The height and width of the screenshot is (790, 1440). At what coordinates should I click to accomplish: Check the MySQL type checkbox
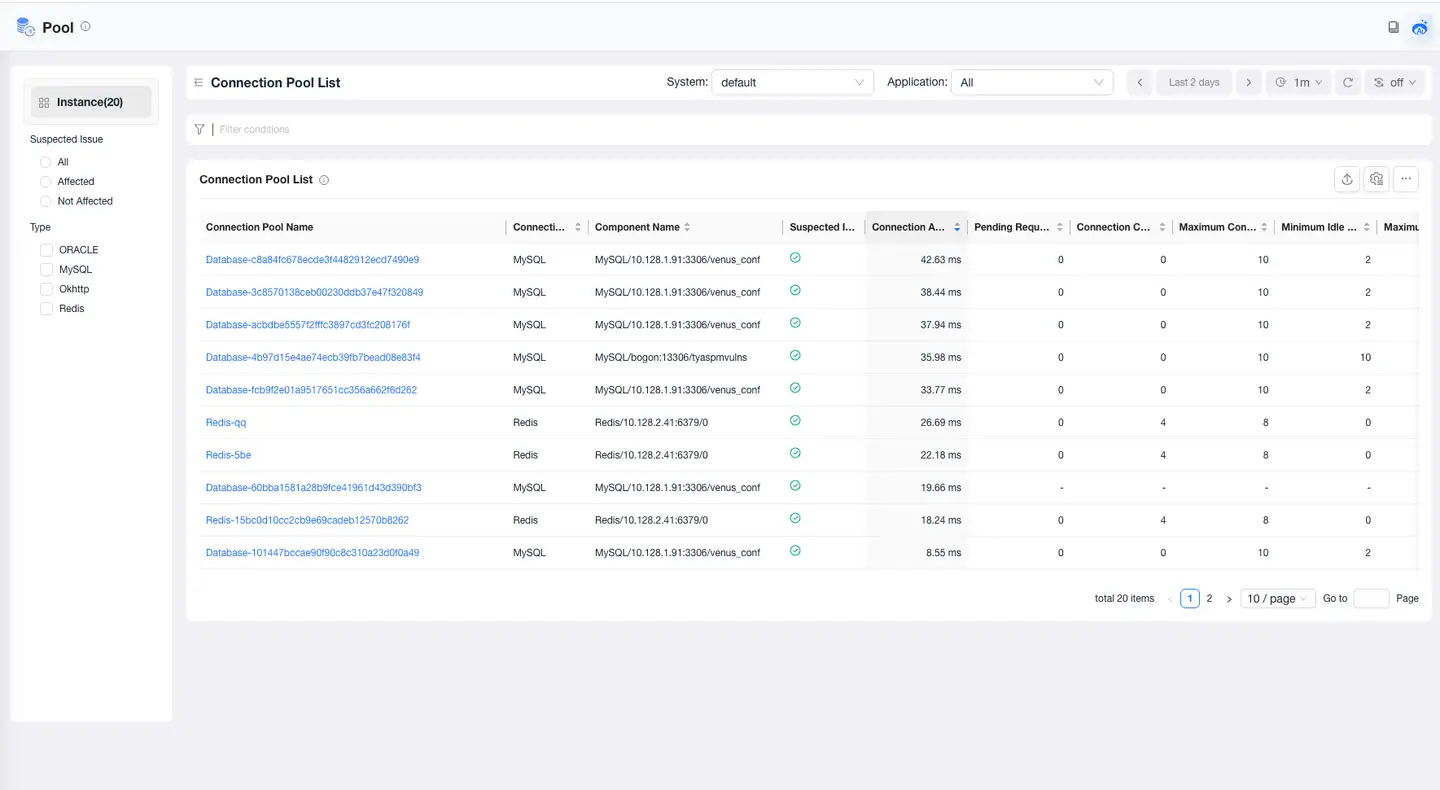pyautogui.click(x=46, y=270)
